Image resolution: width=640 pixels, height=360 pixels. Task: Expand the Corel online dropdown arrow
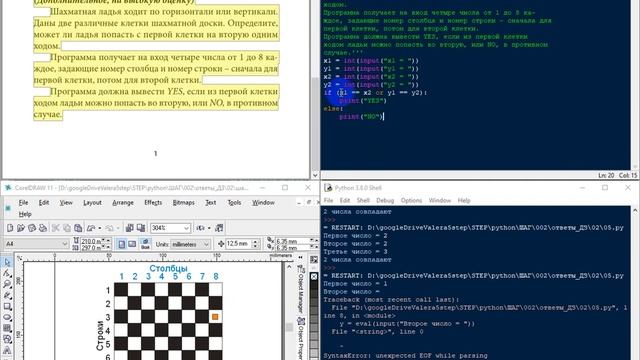209,228
